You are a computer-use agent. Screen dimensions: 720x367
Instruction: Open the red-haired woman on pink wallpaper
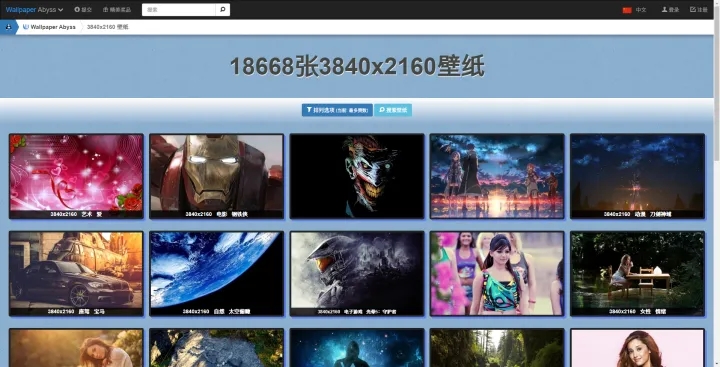coord(637,348)
